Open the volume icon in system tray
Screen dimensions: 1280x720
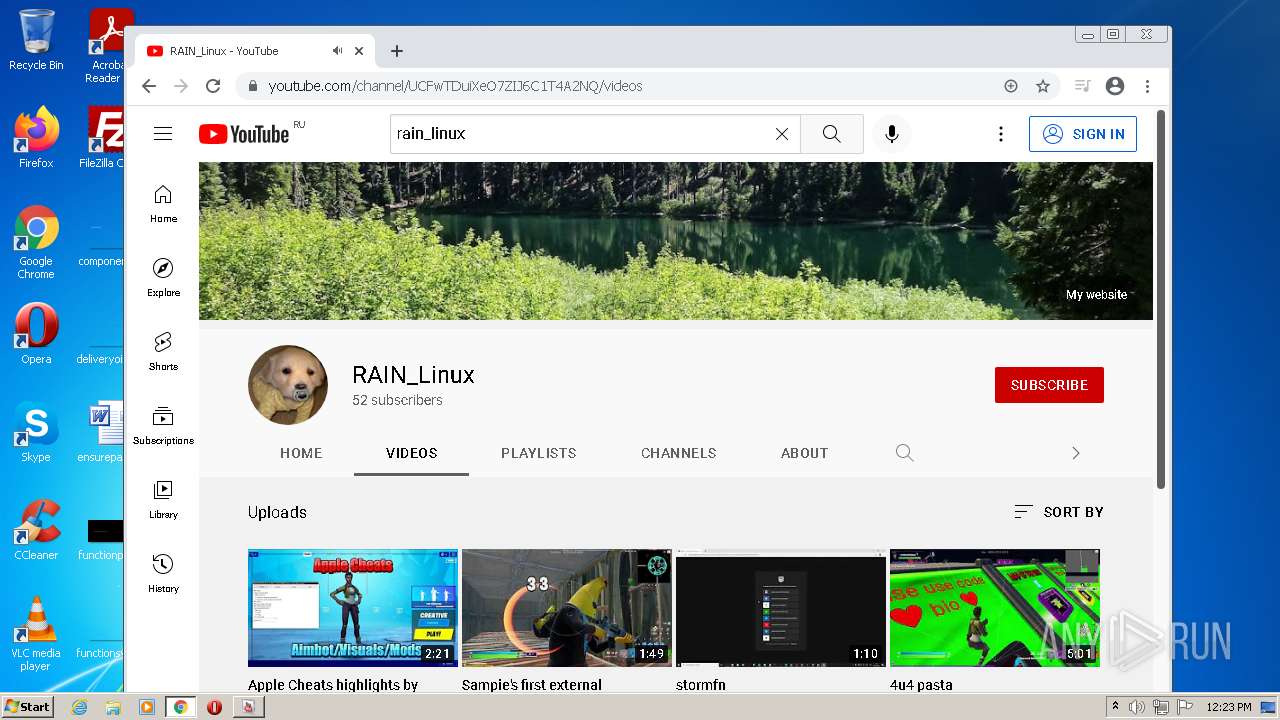pos(1137,707)
